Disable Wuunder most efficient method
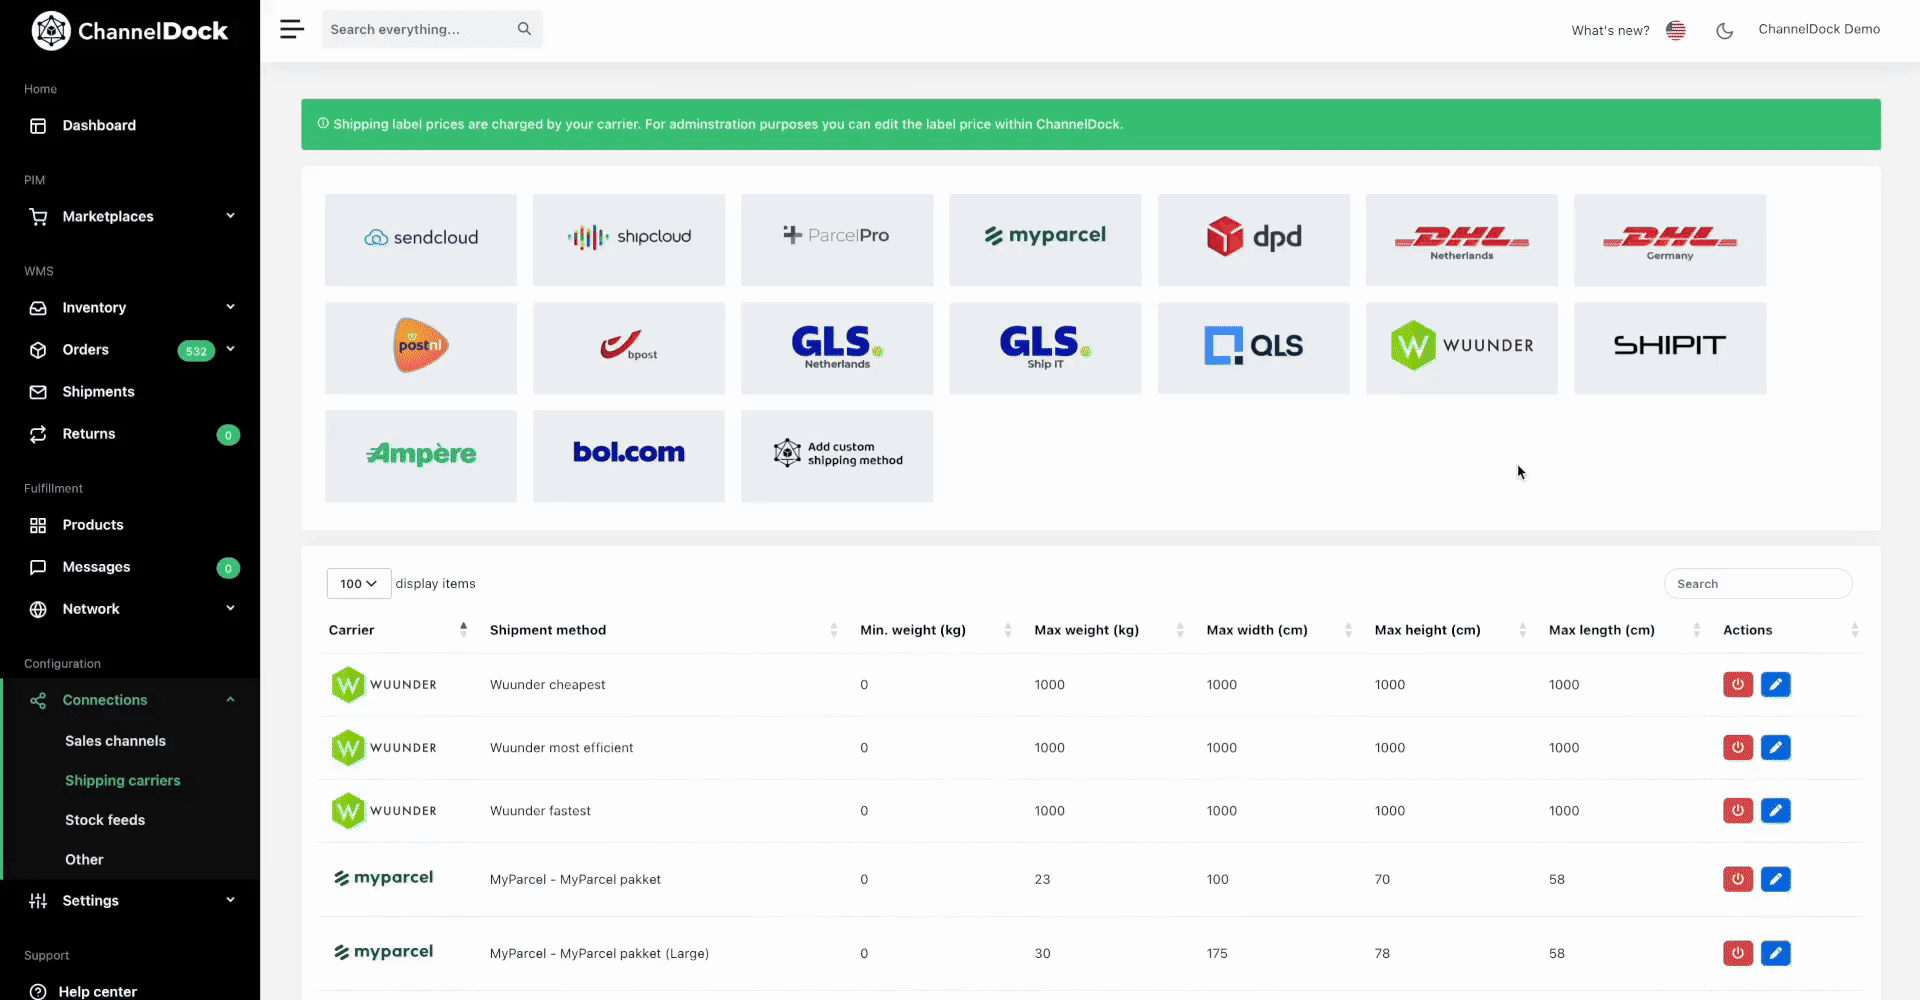 tap(1738, 748)
